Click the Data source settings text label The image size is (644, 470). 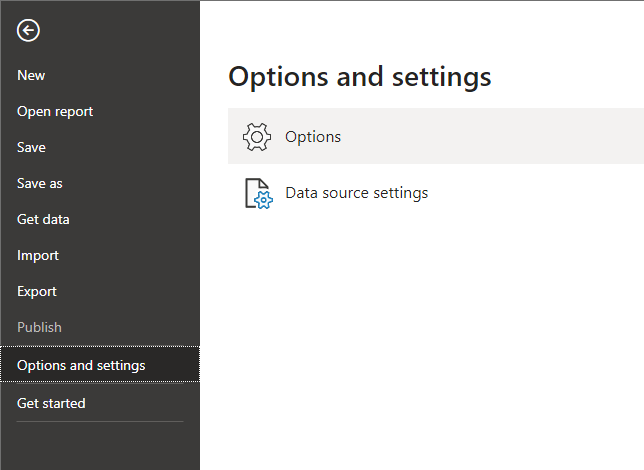coord(356,193)
